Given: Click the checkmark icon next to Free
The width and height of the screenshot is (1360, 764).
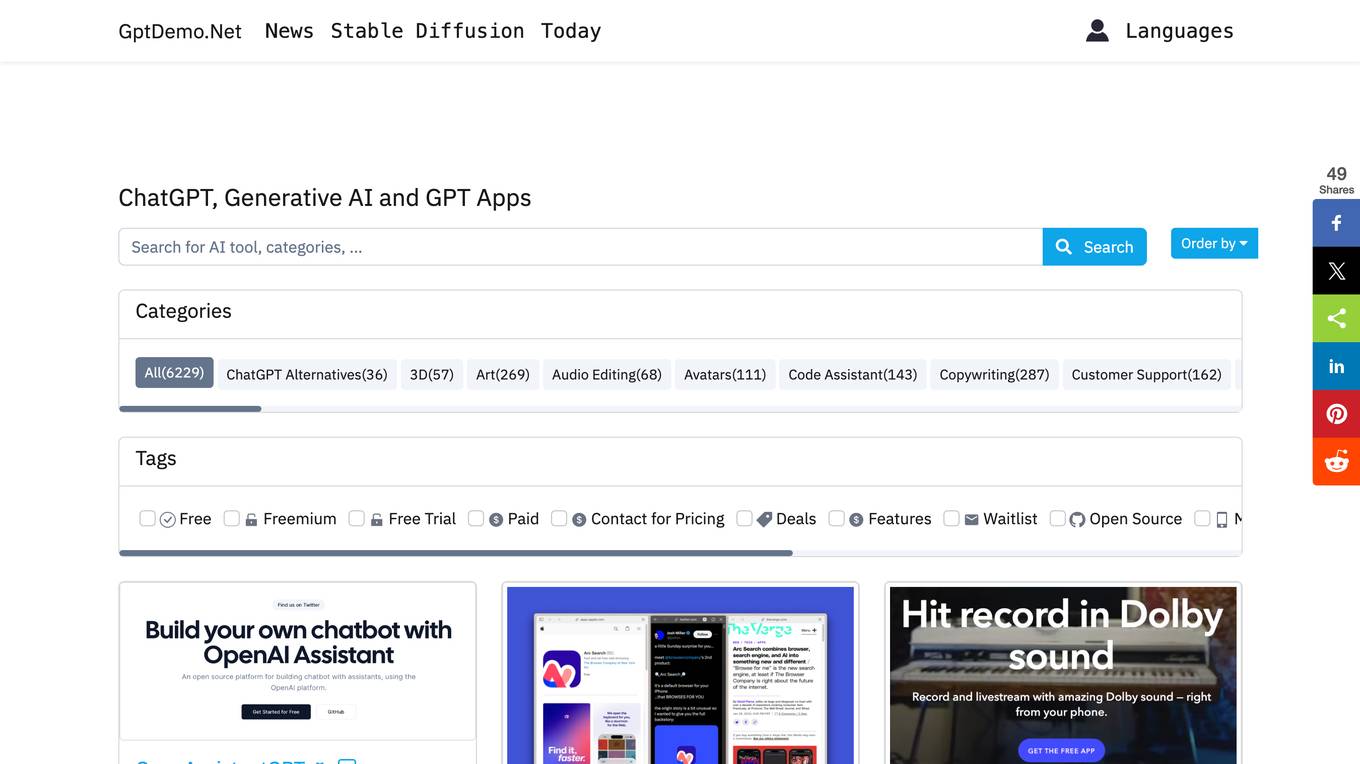Looking at the screenshot, I should 168,519.
